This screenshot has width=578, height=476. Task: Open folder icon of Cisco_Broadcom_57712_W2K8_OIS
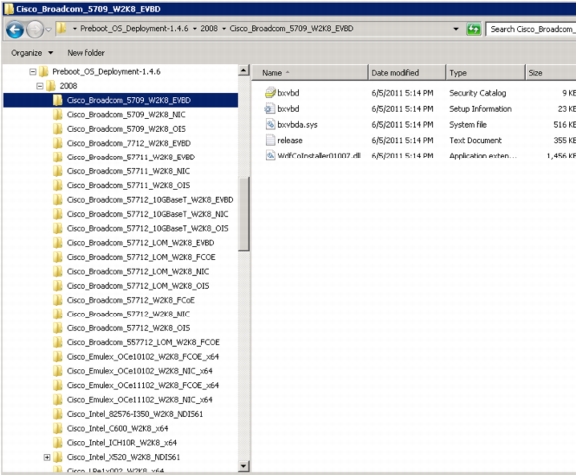[58, 328]
